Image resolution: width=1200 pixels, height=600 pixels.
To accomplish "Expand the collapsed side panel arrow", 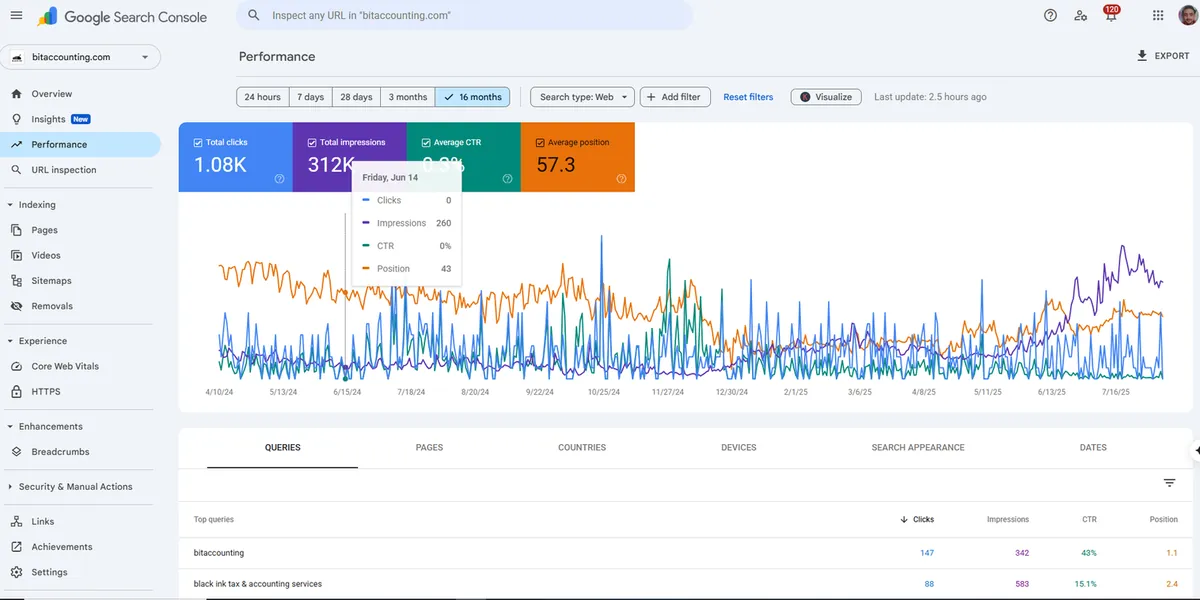I will 1196,451.
